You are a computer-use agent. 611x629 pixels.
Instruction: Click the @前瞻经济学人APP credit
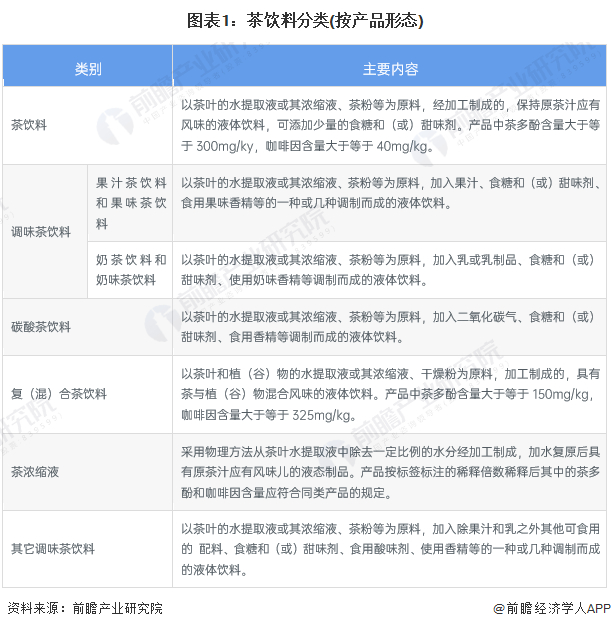tap(552, 608)
